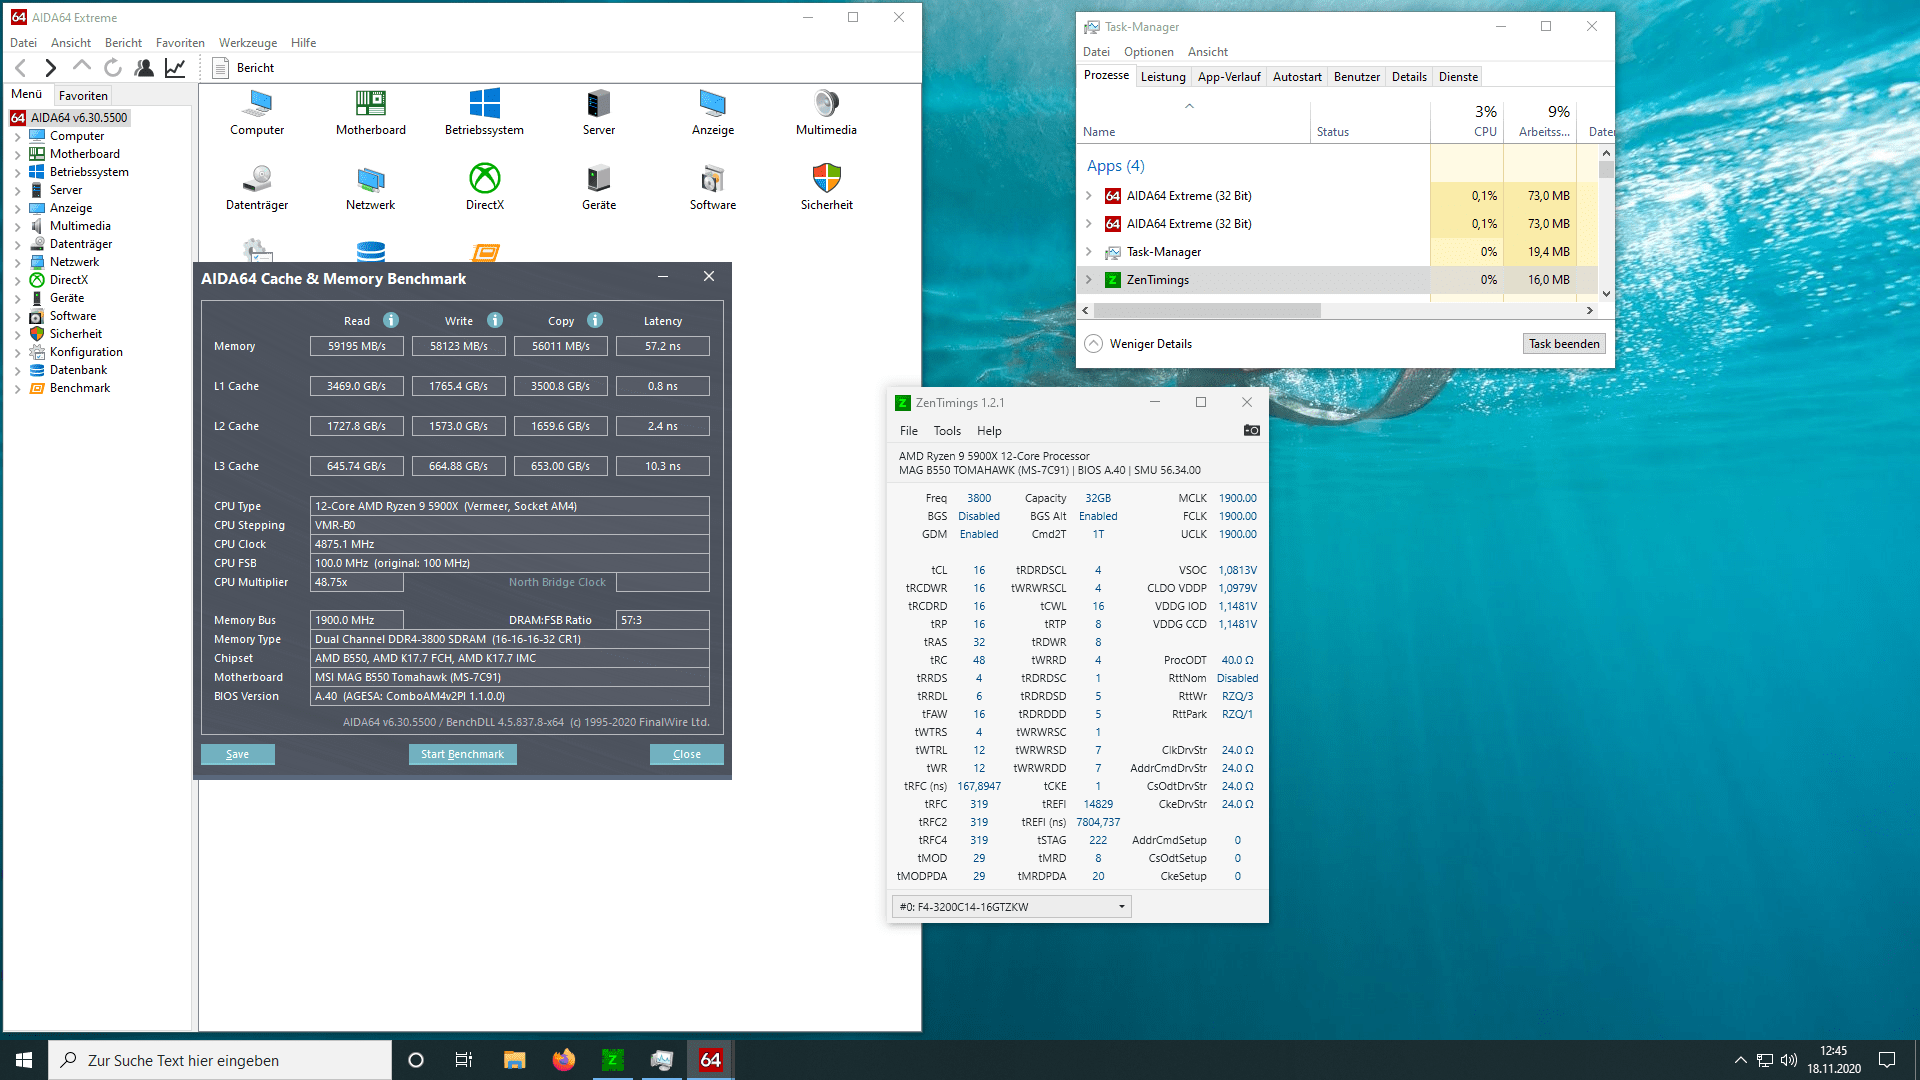Screen dimensions: 1920x1080
Task: Open the Computer category icon in AIDA64
Action: (258, 112)
